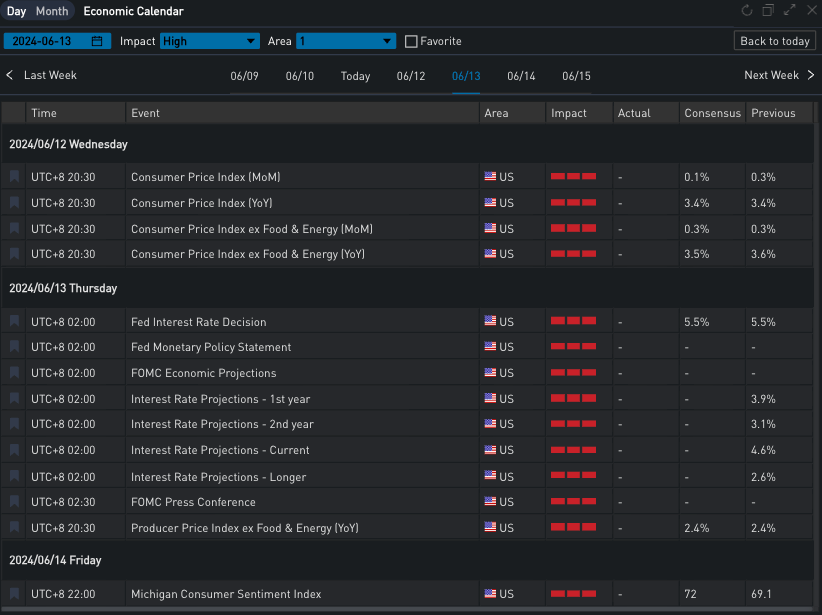The width and height of the screenshot is (822, 615).
Task: Open the Impact dropdown set to High
Action: click(209, 41)
